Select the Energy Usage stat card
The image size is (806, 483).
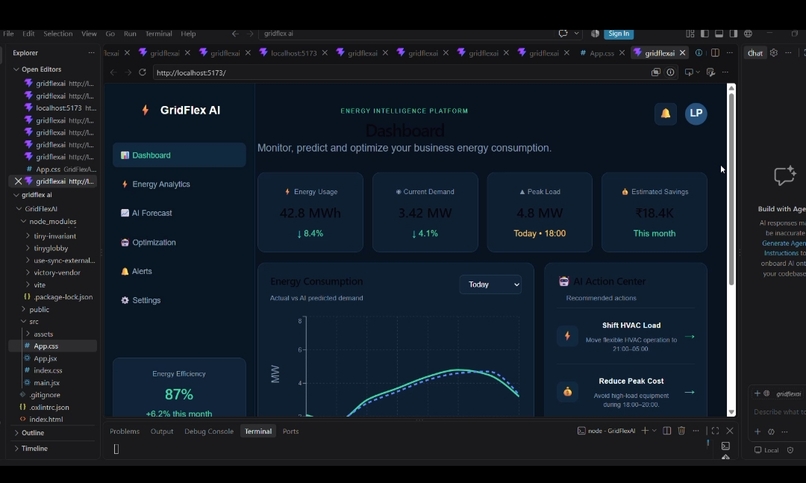tap(310, 212)
